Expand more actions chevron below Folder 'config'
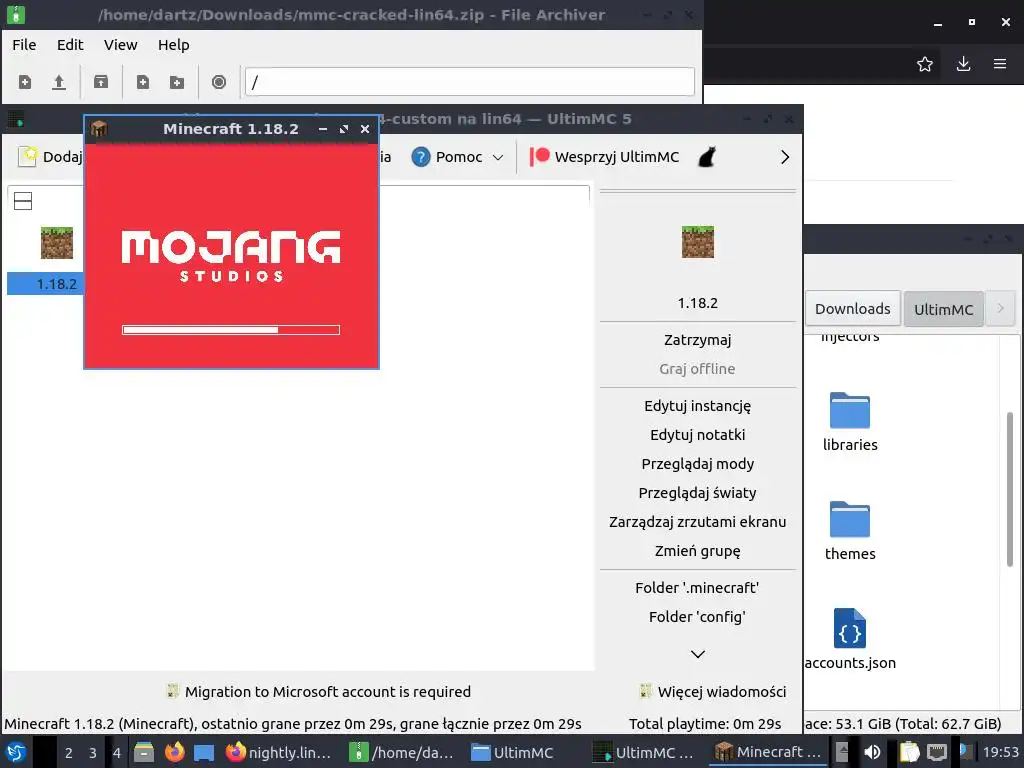 click(697, 654)
